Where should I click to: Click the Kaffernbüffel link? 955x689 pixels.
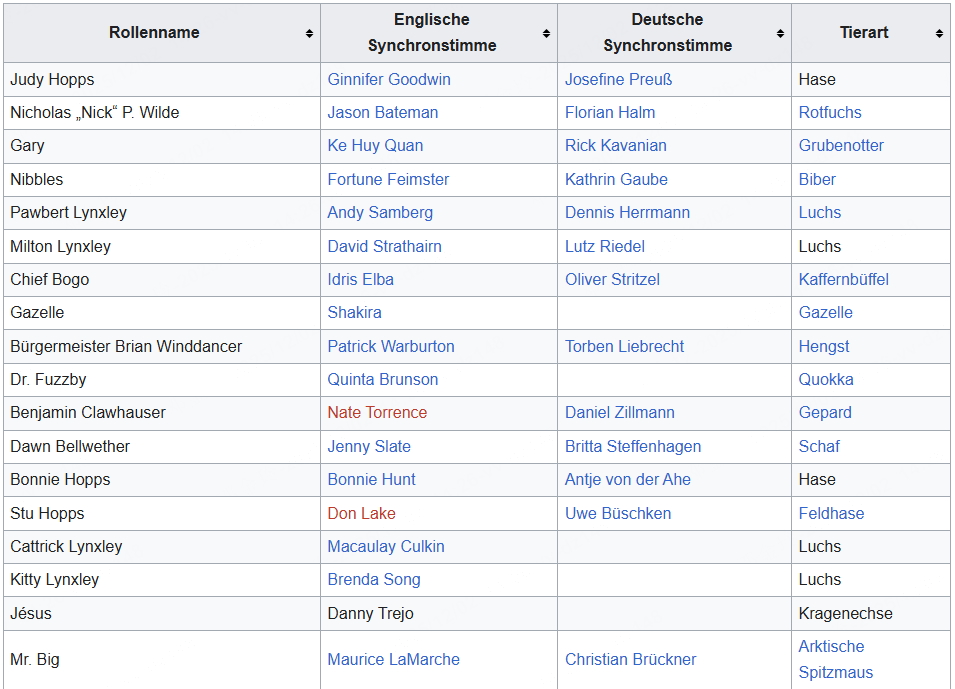coord(843,279)
